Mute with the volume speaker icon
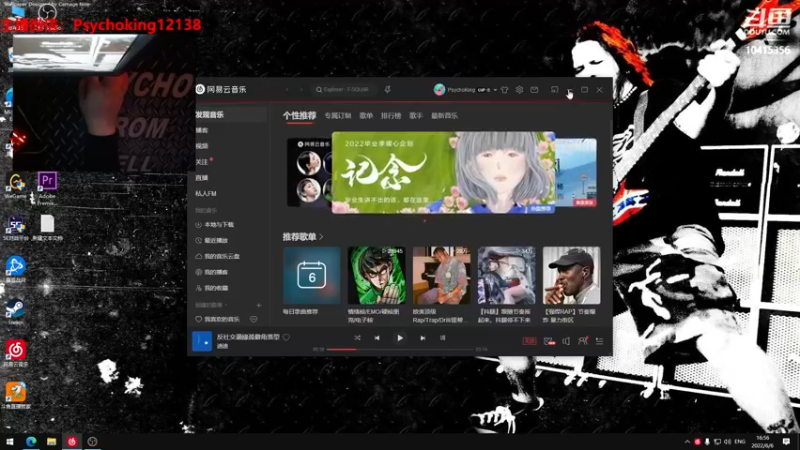 (566, 341)
